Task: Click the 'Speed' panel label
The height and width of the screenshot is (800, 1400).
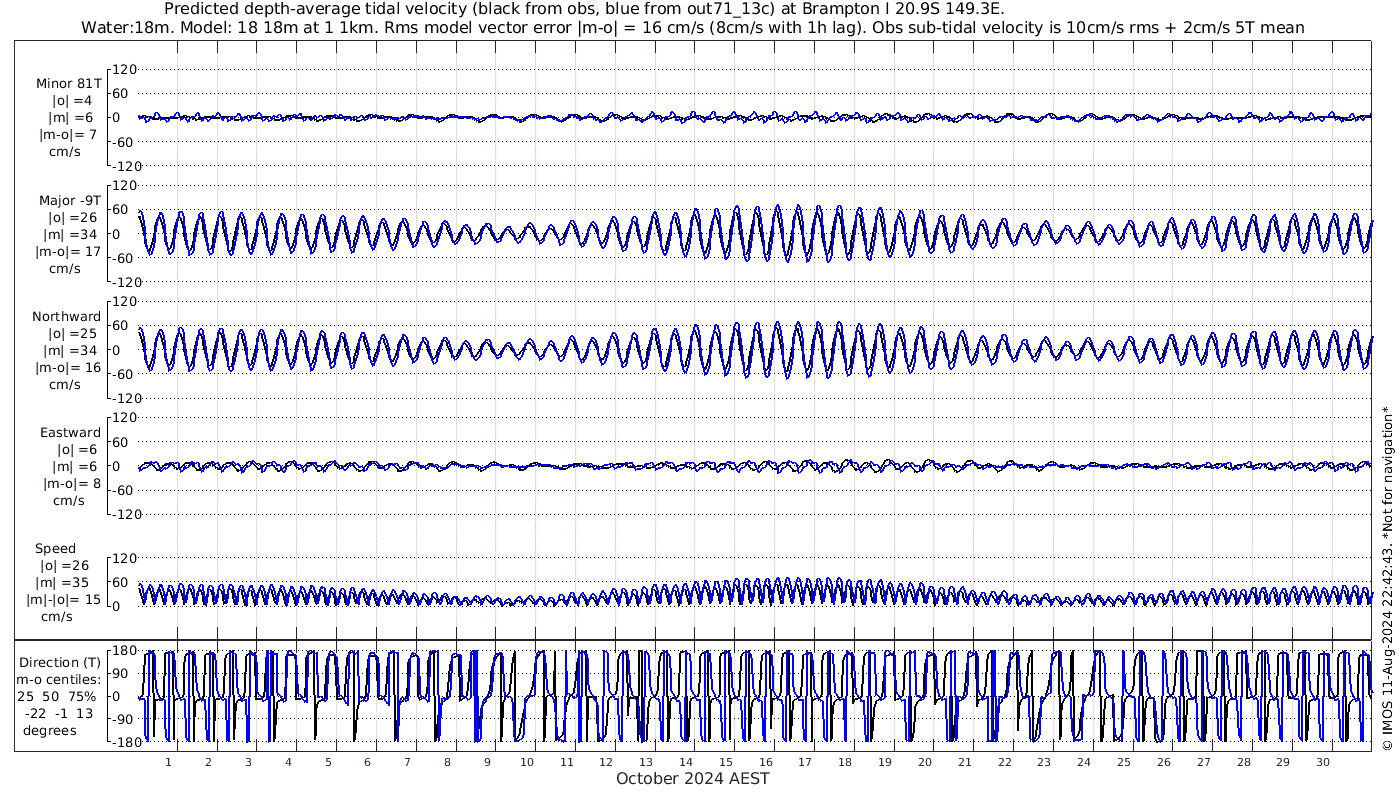Action: coord(55,549)
